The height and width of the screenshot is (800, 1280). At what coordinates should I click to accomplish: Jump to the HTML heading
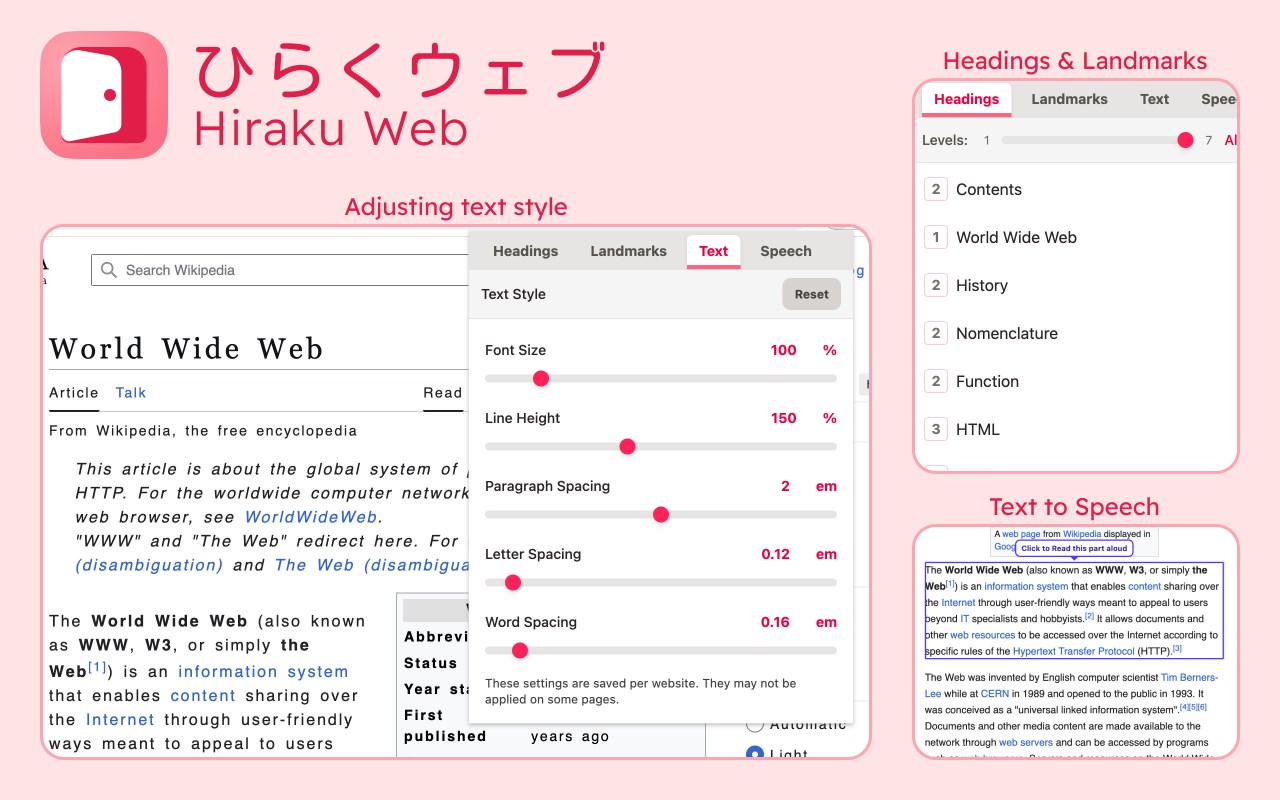pyautogui.click(x=978, y=429)
